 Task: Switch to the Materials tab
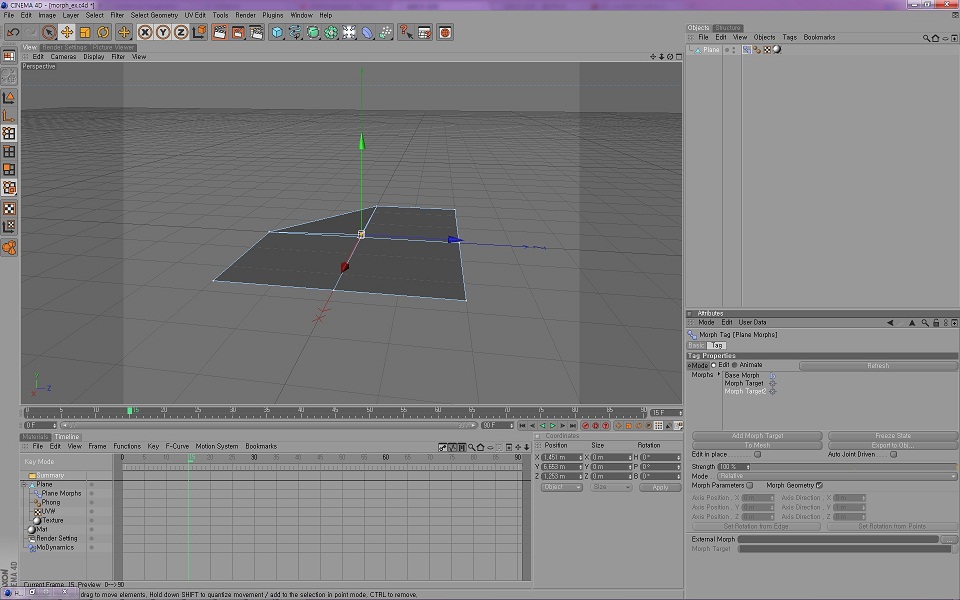coord(36,437)
